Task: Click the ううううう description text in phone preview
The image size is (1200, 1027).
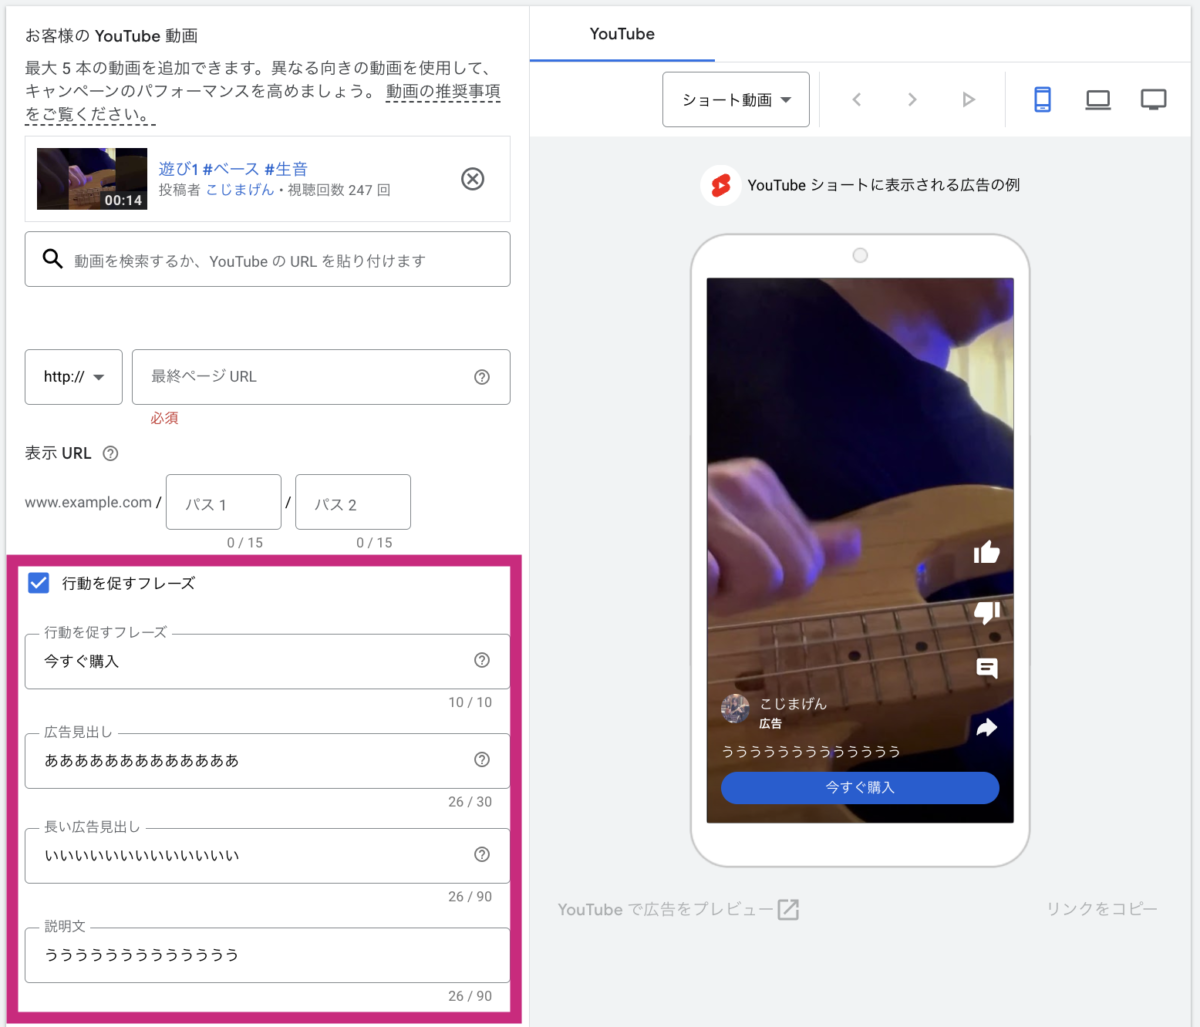Action: tap(811, 751)
